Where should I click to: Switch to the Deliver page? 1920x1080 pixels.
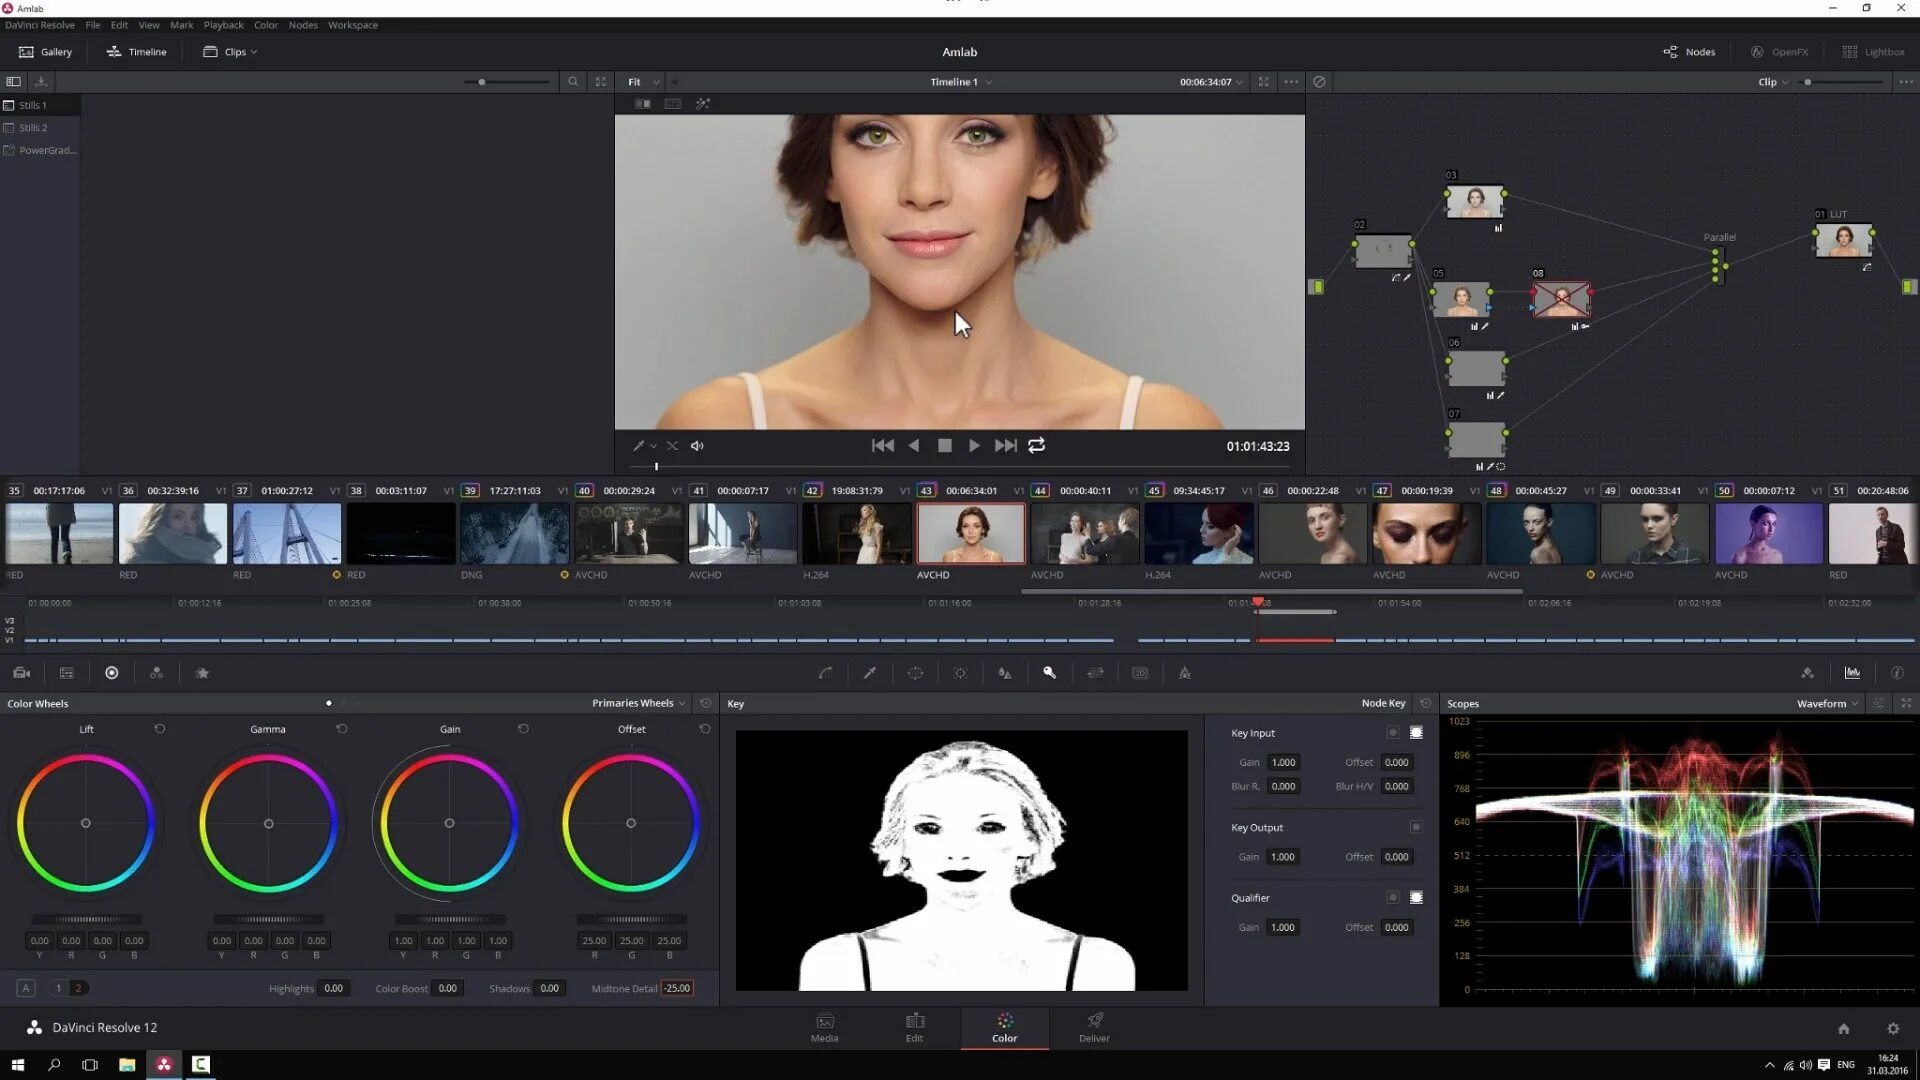[x=1093, y=1028]
